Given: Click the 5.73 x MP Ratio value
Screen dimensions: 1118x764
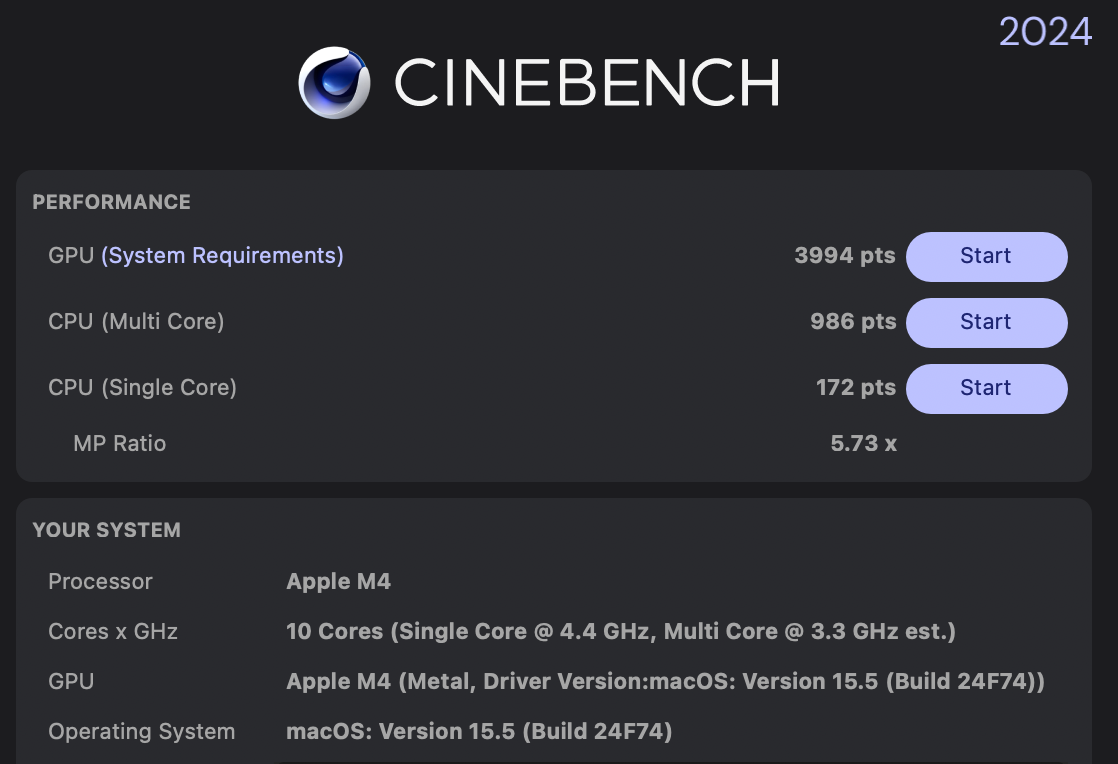Looking at the screenshot, I should [x=863, y=444].
